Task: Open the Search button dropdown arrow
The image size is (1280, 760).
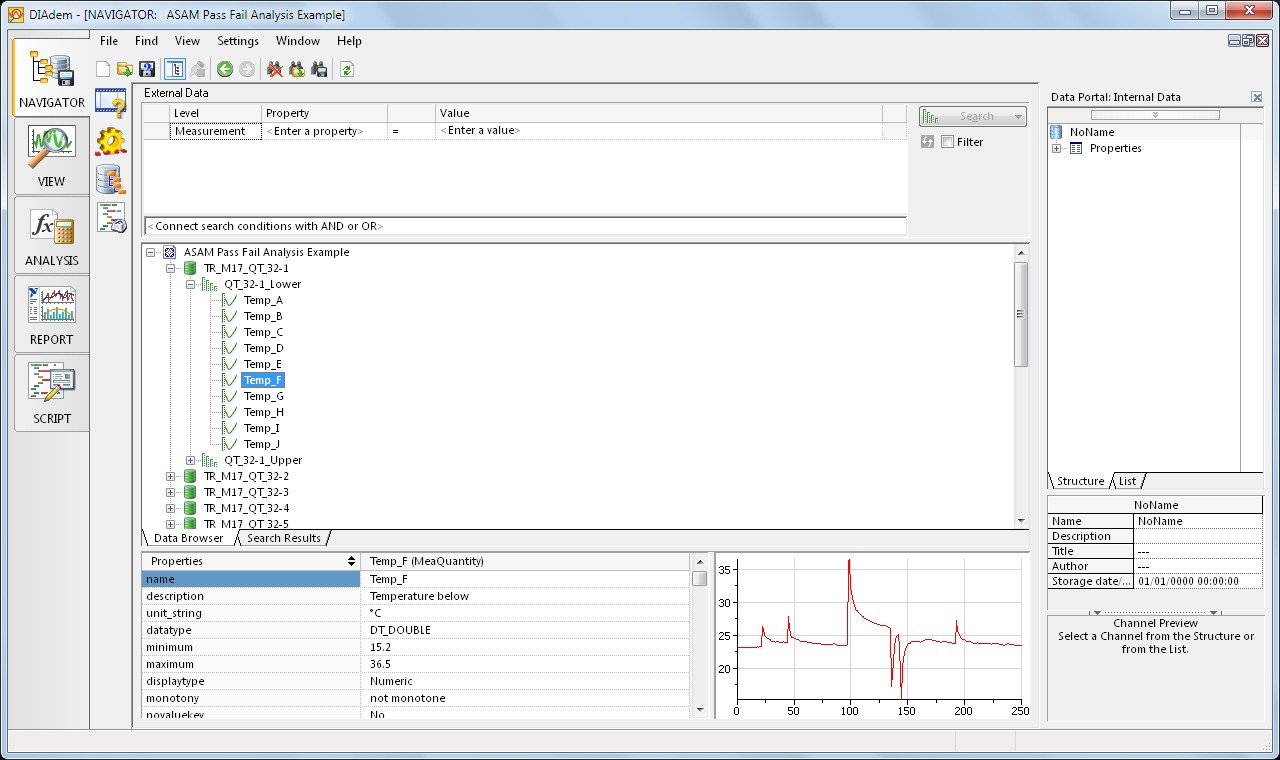Action: 1018,117
